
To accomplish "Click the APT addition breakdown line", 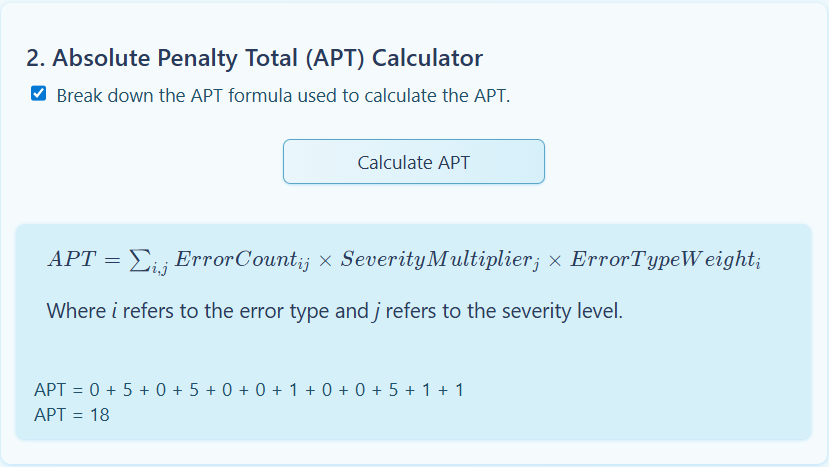I will (x=248, y=389).
